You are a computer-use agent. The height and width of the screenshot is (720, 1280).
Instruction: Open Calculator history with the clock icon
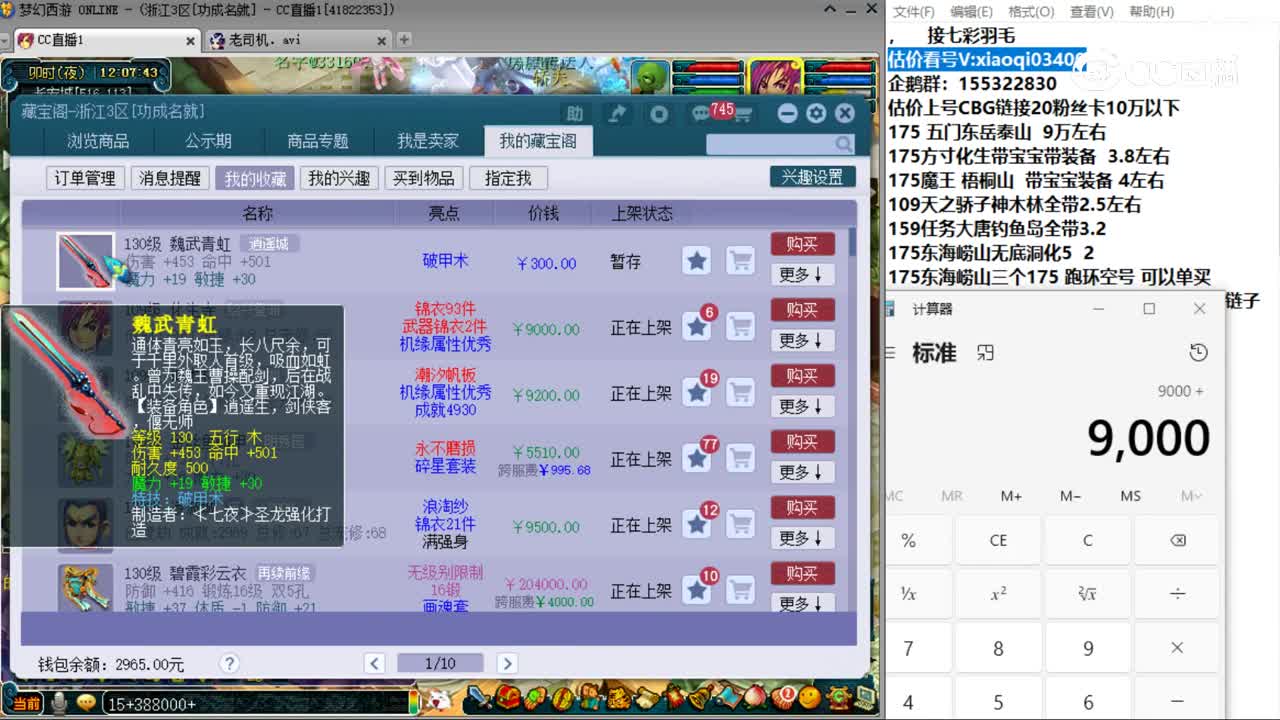coord(1197,352)
